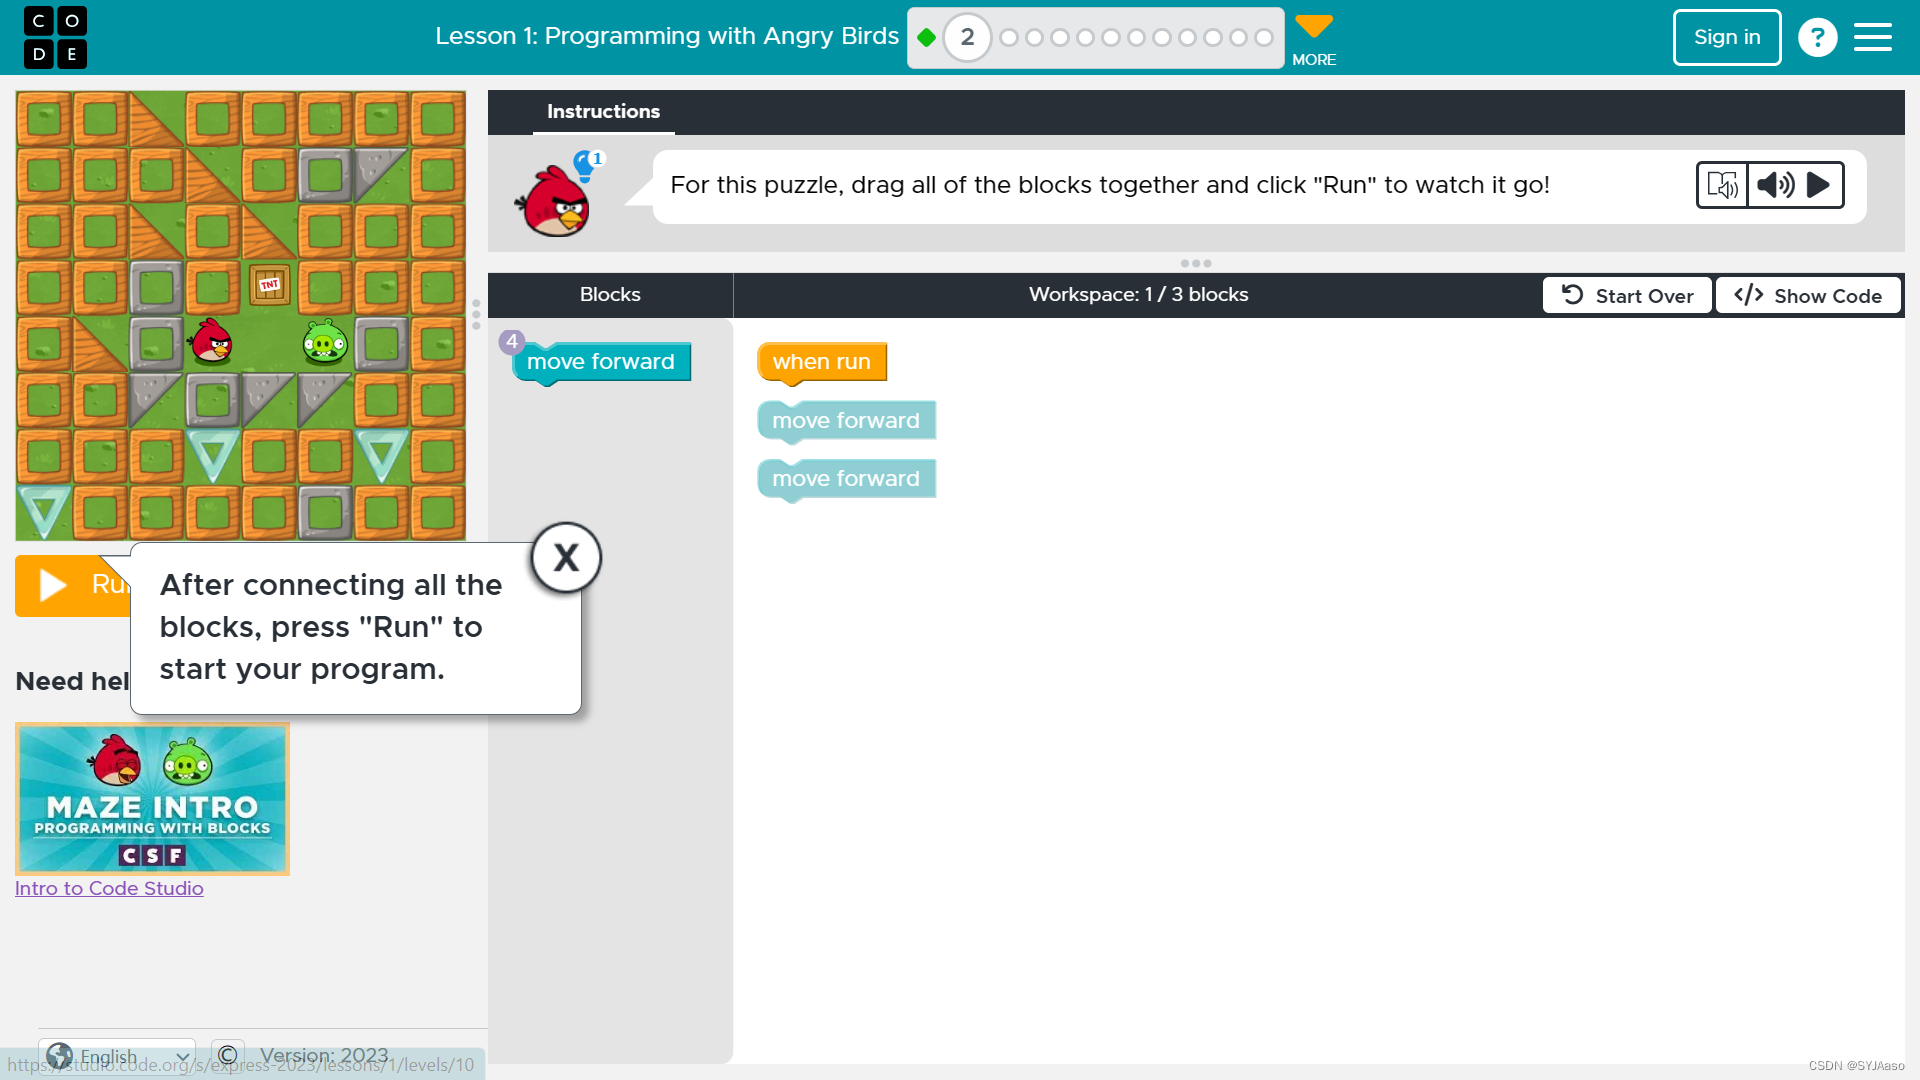Click the Blocks panel header

610,295
